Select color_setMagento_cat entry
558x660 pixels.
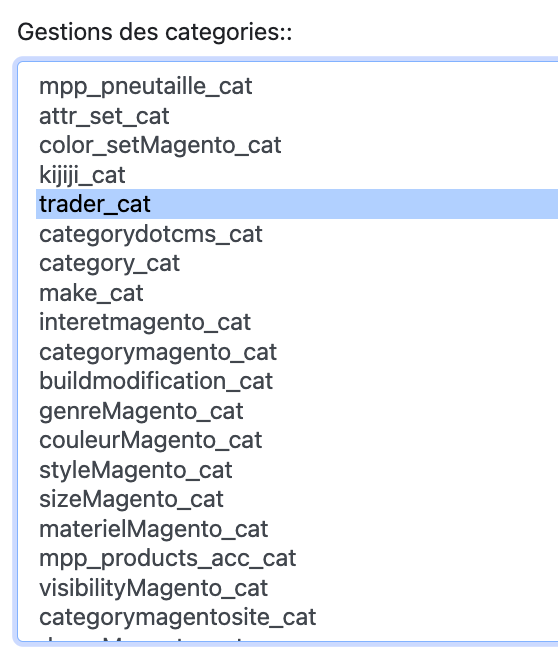[x=297, y=145]
